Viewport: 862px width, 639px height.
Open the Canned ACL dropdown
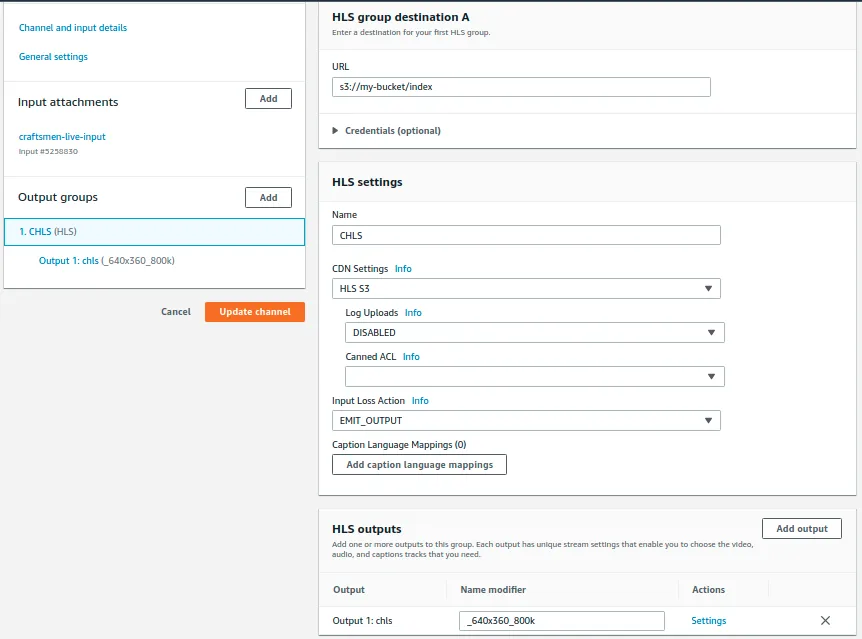[x=534, y=377]
